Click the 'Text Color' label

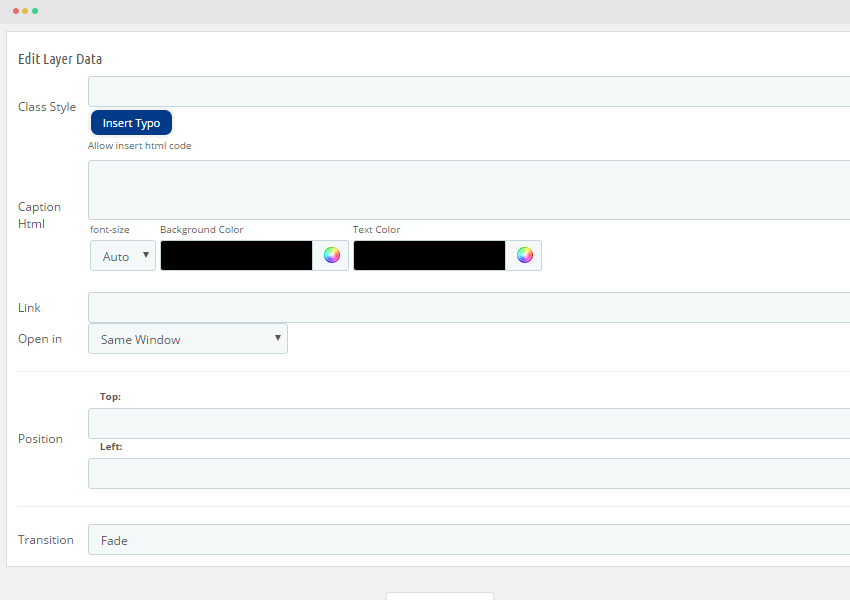[376, 229]
